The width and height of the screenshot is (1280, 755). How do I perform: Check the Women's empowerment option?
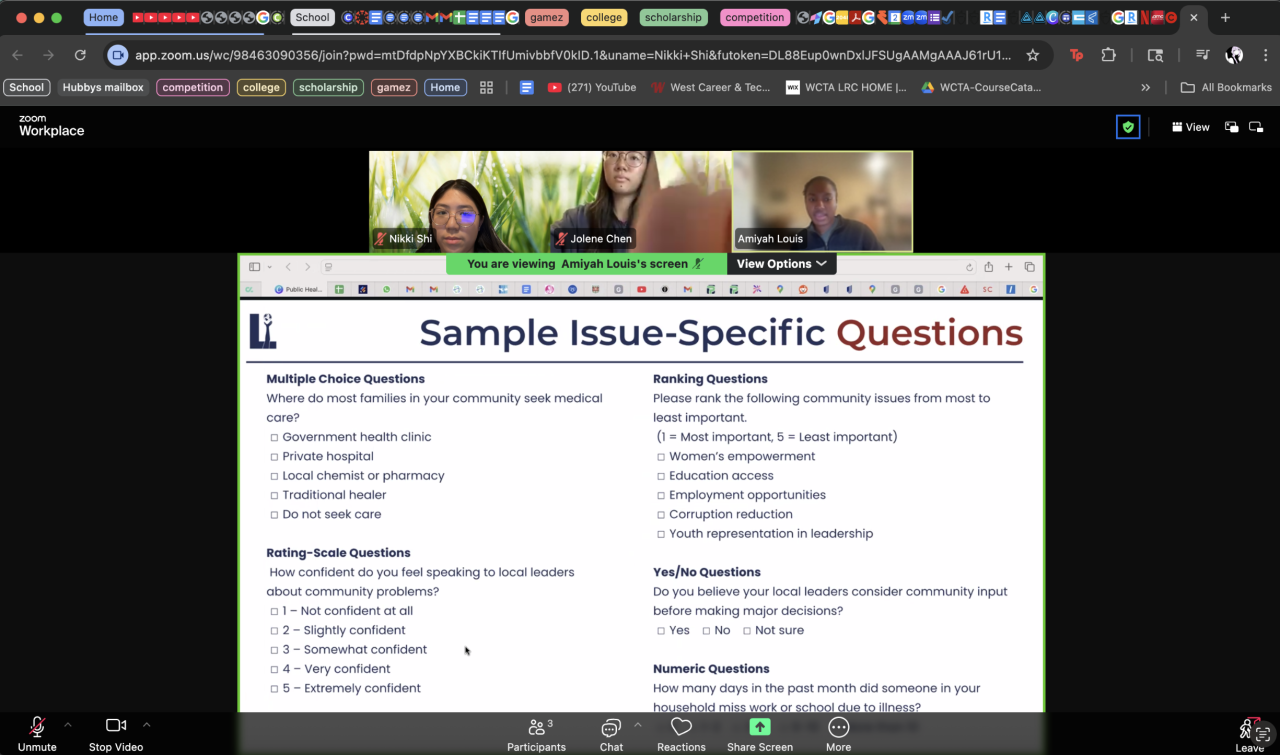661,457
